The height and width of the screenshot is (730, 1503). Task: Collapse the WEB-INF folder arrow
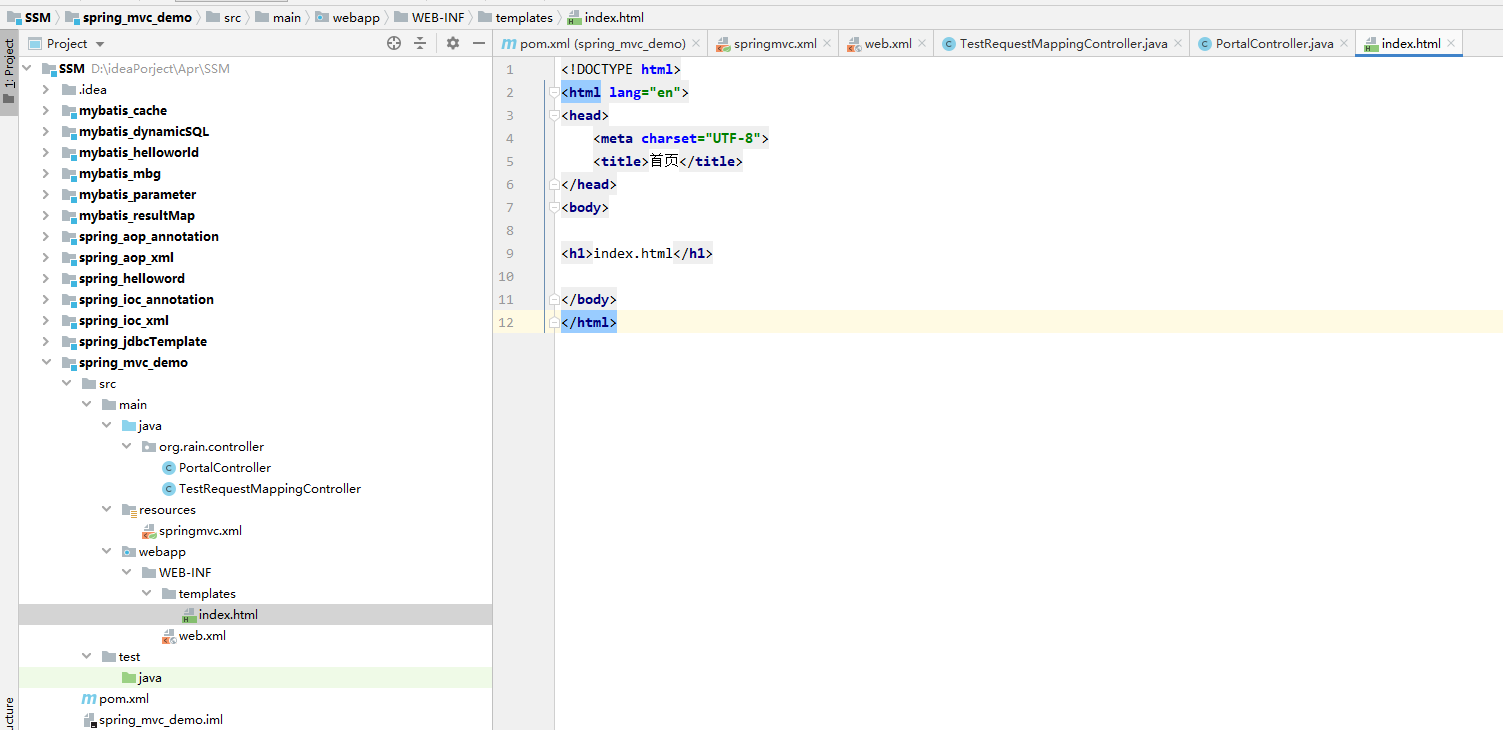pos(127,573)
